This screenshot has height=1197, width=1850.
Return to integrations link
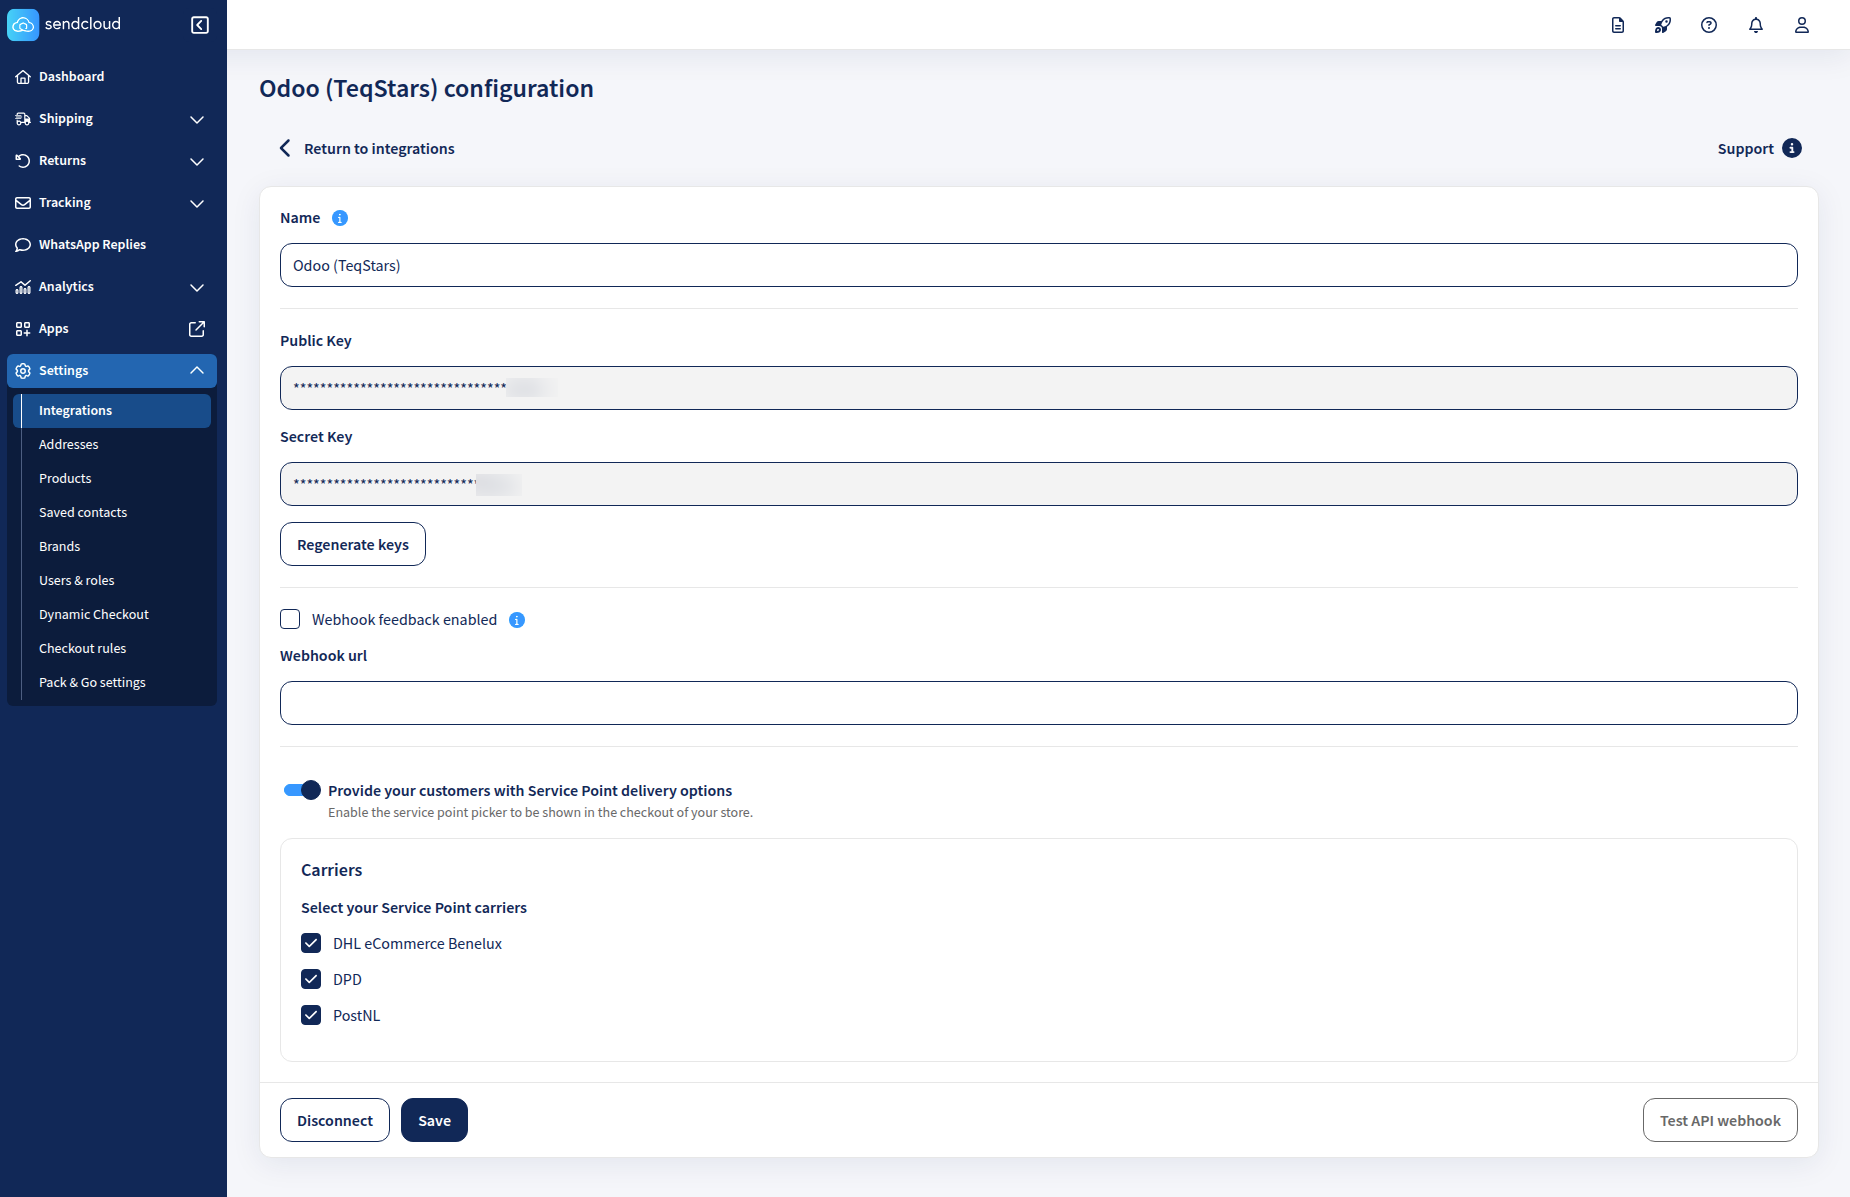coord(379,149)
